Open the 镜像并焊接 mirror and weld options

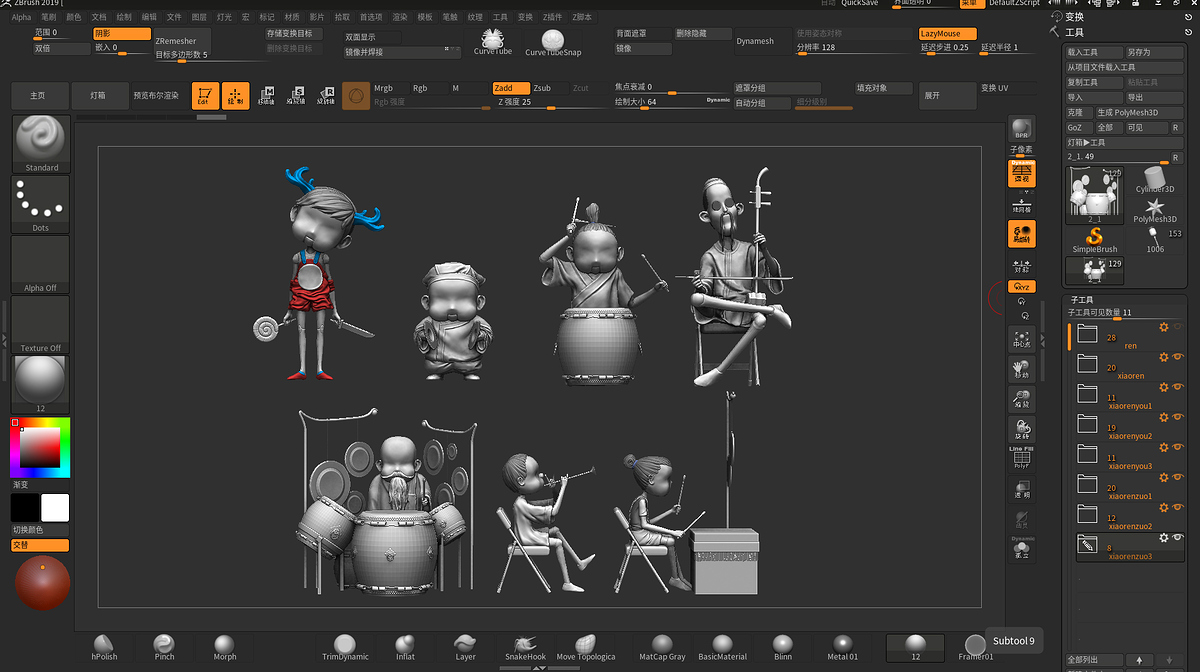tap(402, 52)
